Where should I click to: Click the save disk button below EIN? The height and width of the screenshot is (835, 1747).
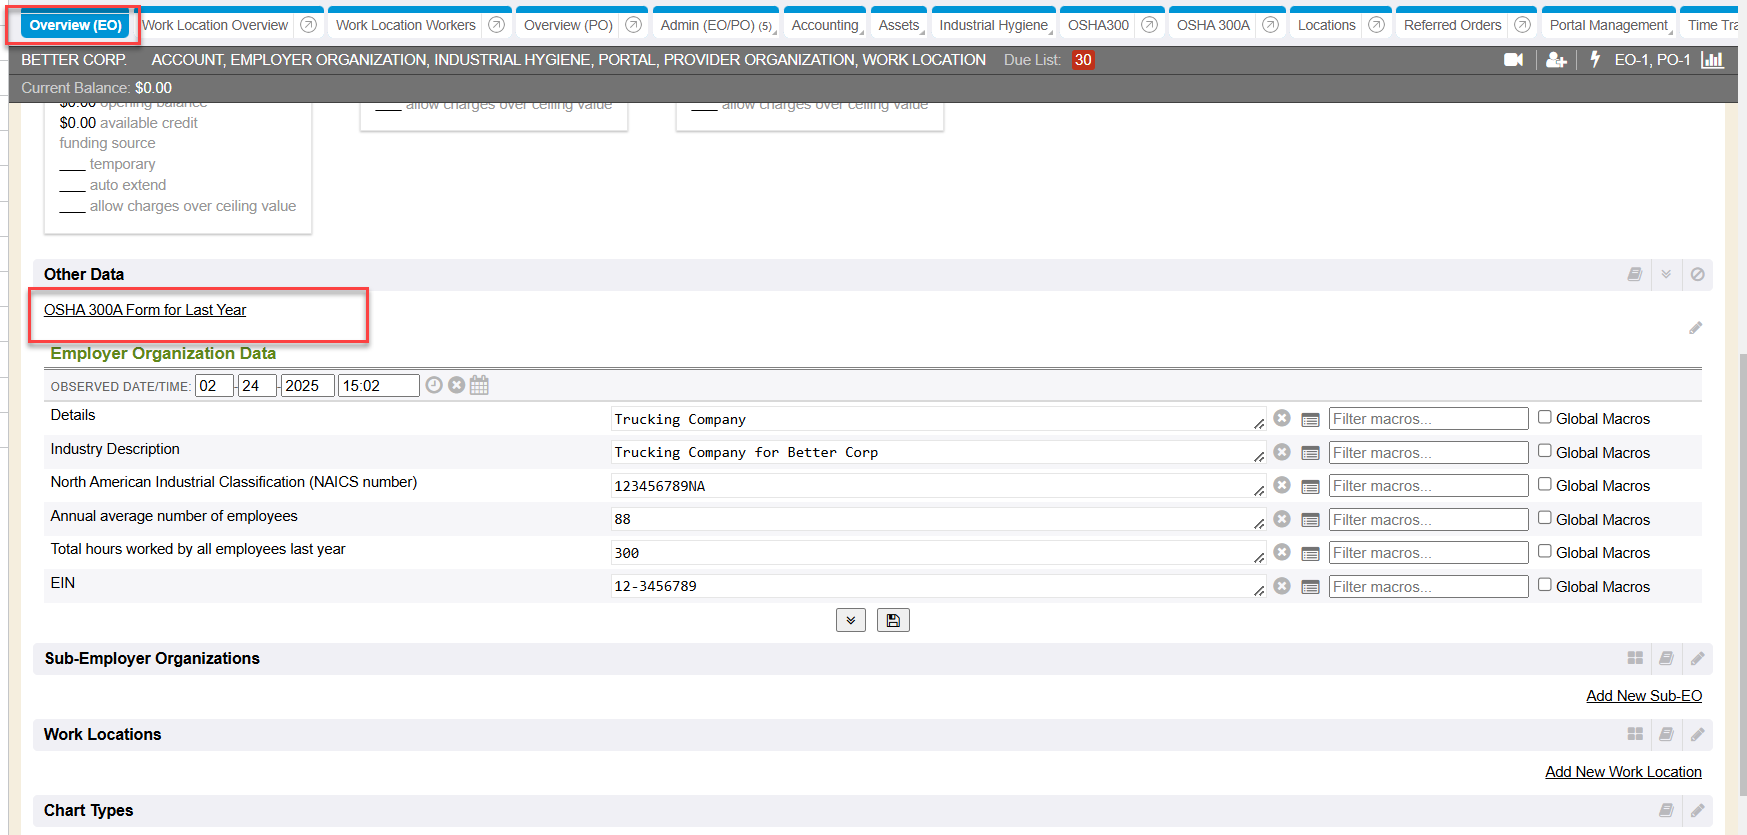tap(893, 620)
